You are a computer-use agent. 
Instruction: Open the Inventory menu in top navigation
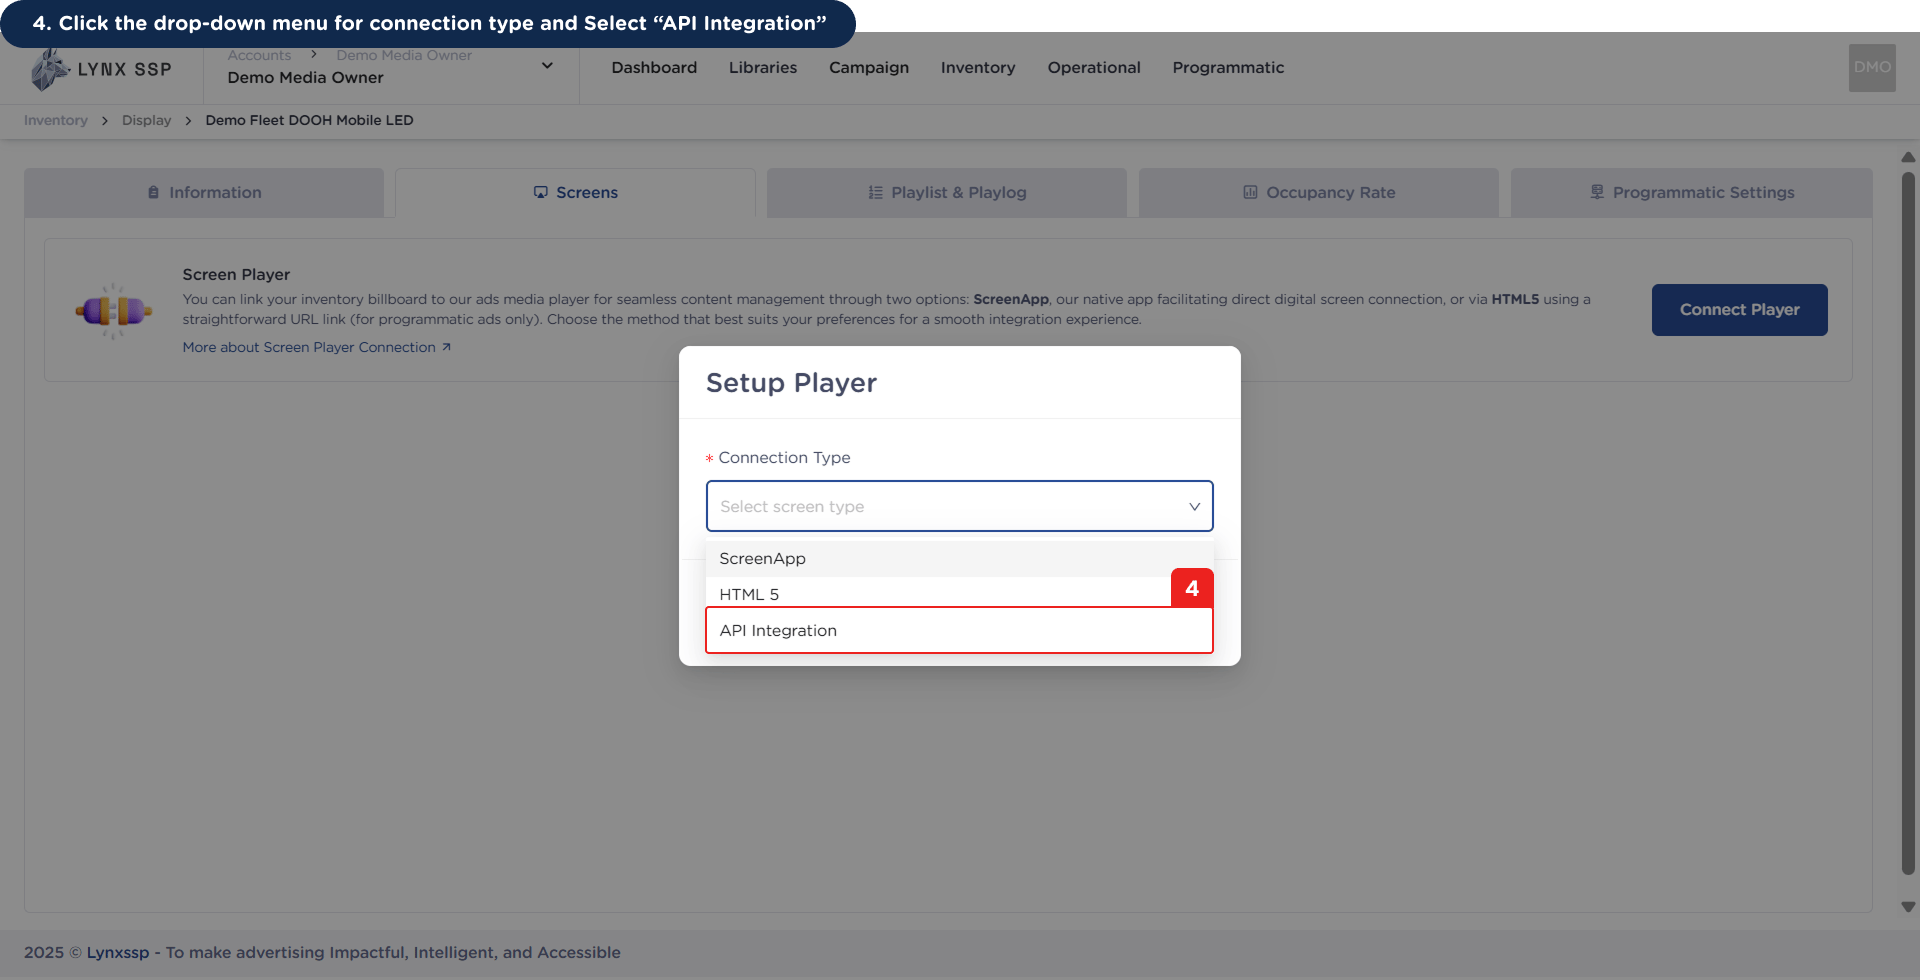coord(978,68)
